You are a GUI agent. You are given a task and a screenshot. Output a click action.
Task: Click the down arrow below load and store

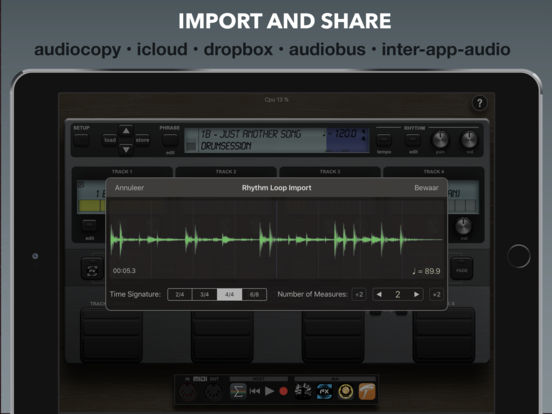point(126,149)
